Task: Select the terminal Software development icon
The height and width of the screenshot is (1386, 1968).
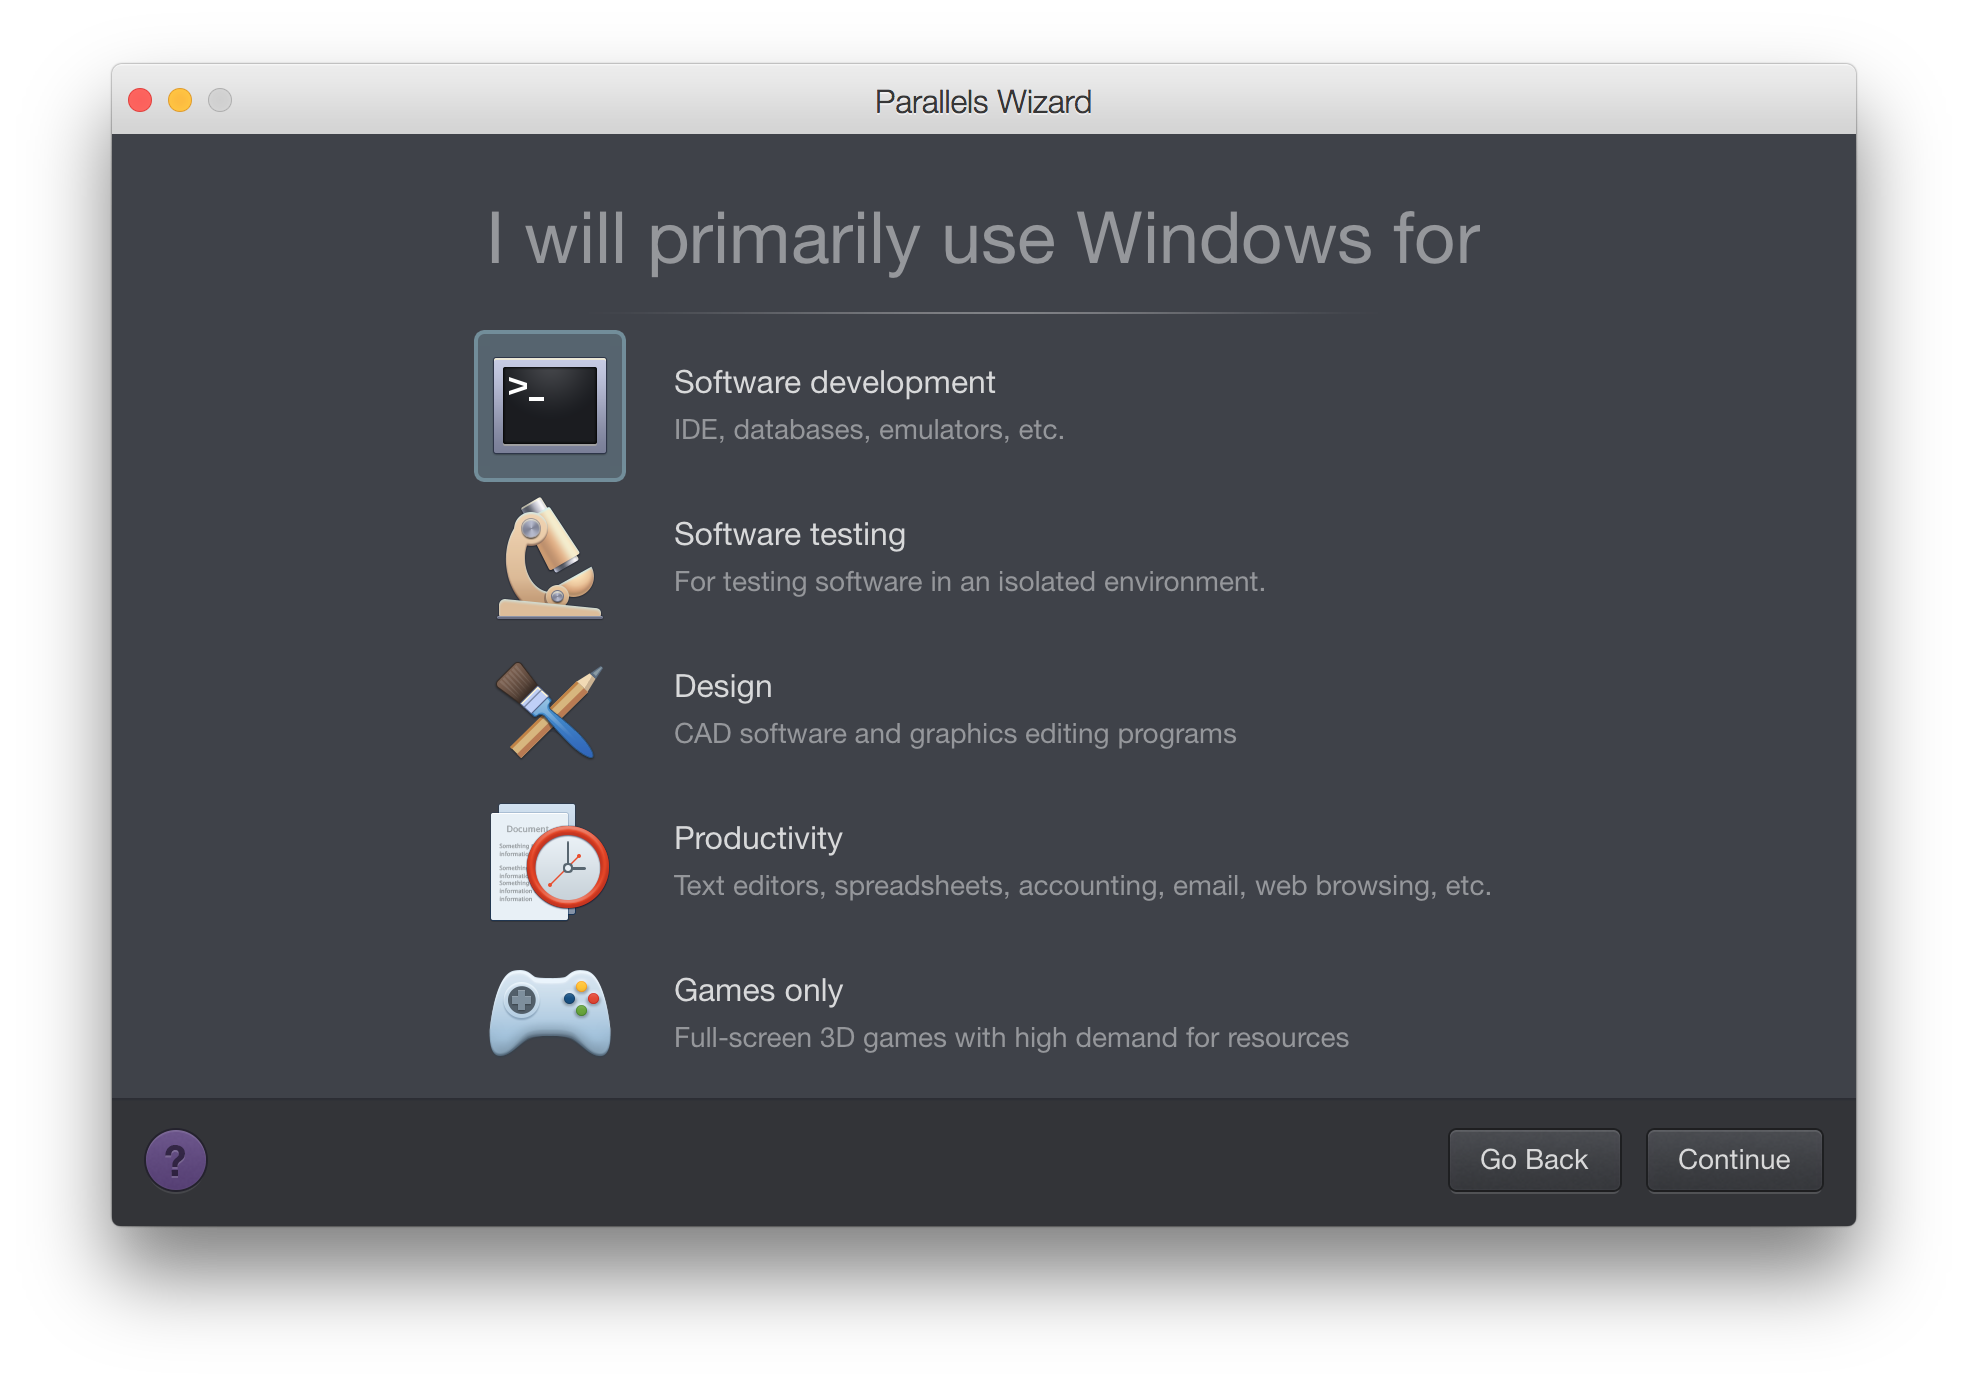Action: pos(550,406)
